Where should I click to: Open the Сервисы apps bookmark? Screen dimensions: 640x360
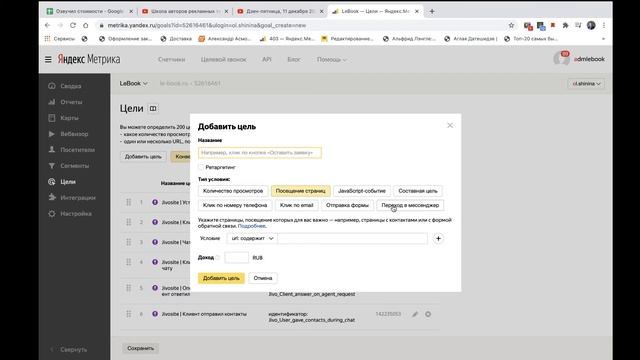point(60,39)
